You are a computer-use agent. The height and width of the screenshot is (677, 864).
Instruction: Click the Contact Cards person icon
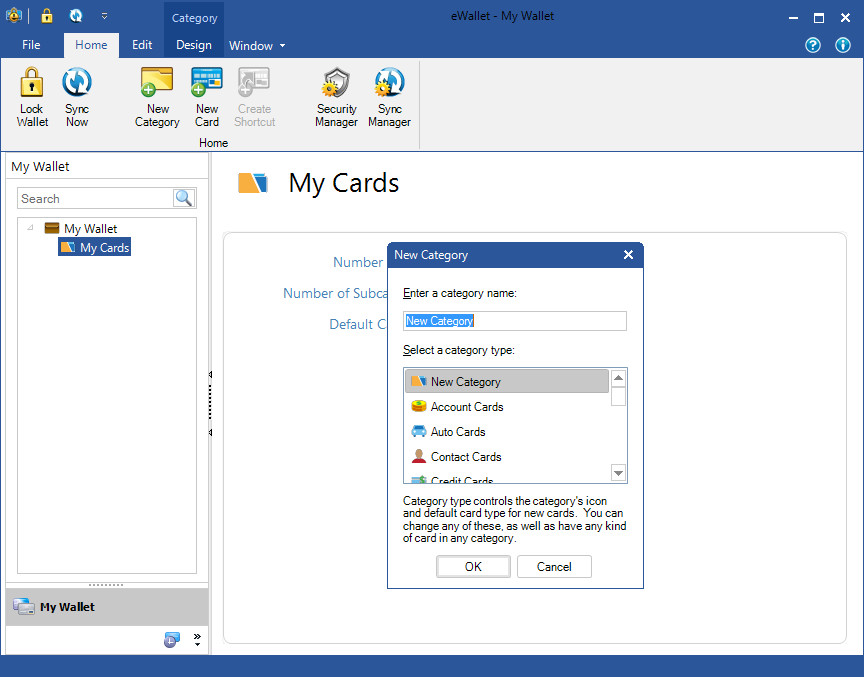pos(419,456)
